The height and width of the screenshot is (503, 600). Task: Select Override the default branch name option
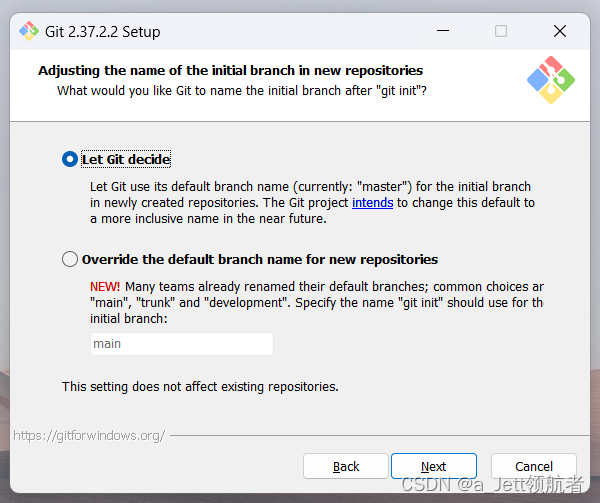coord(70,259)
